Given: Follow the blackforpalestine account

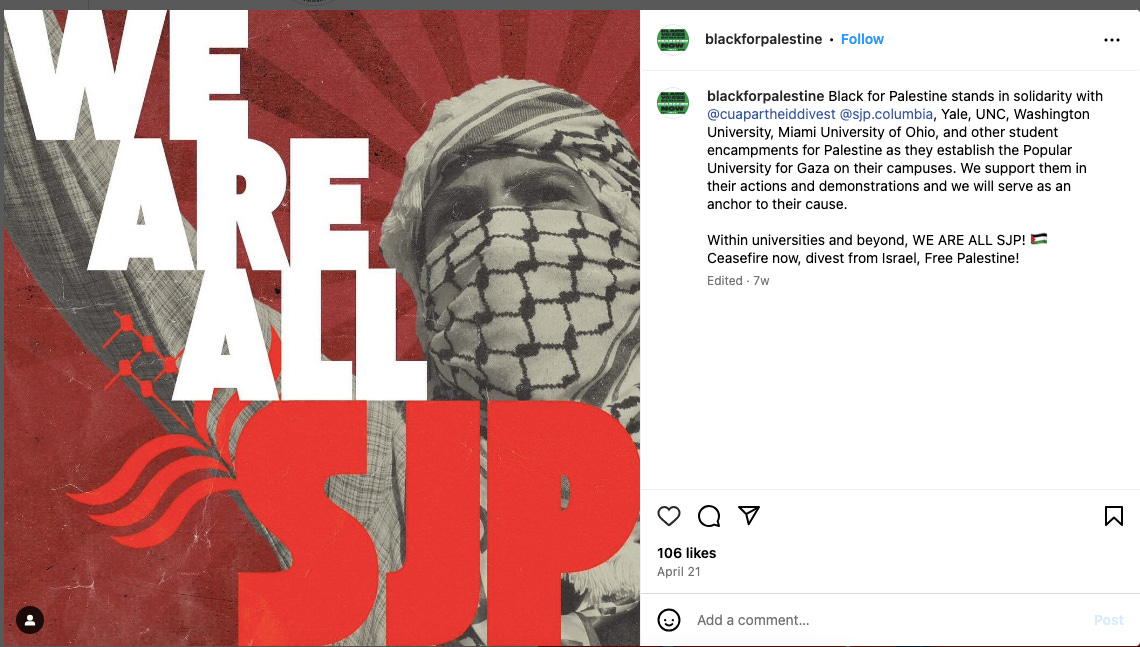Looking at the screenshot, I should coord(862,39).
